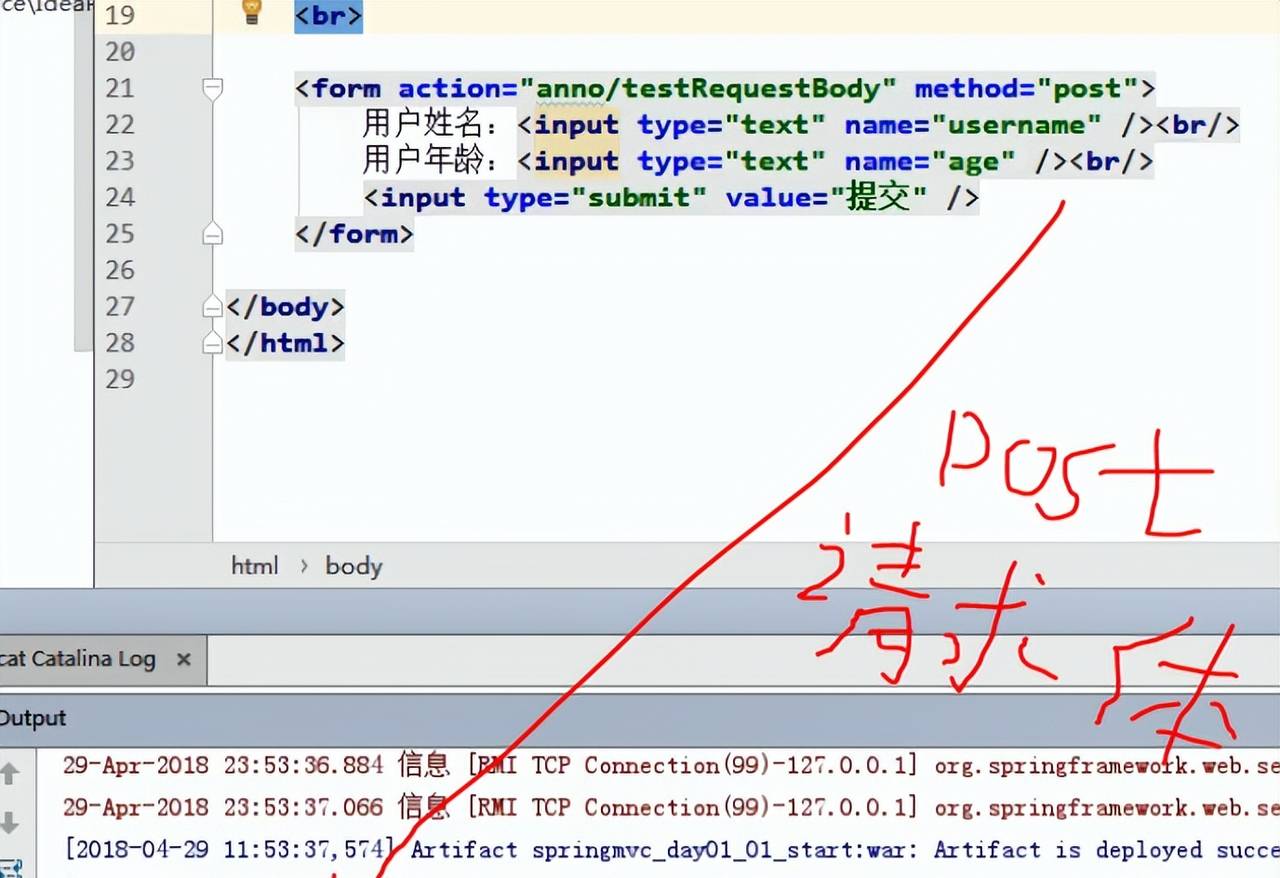Click line number 26 in the gutter

[119, 270]
